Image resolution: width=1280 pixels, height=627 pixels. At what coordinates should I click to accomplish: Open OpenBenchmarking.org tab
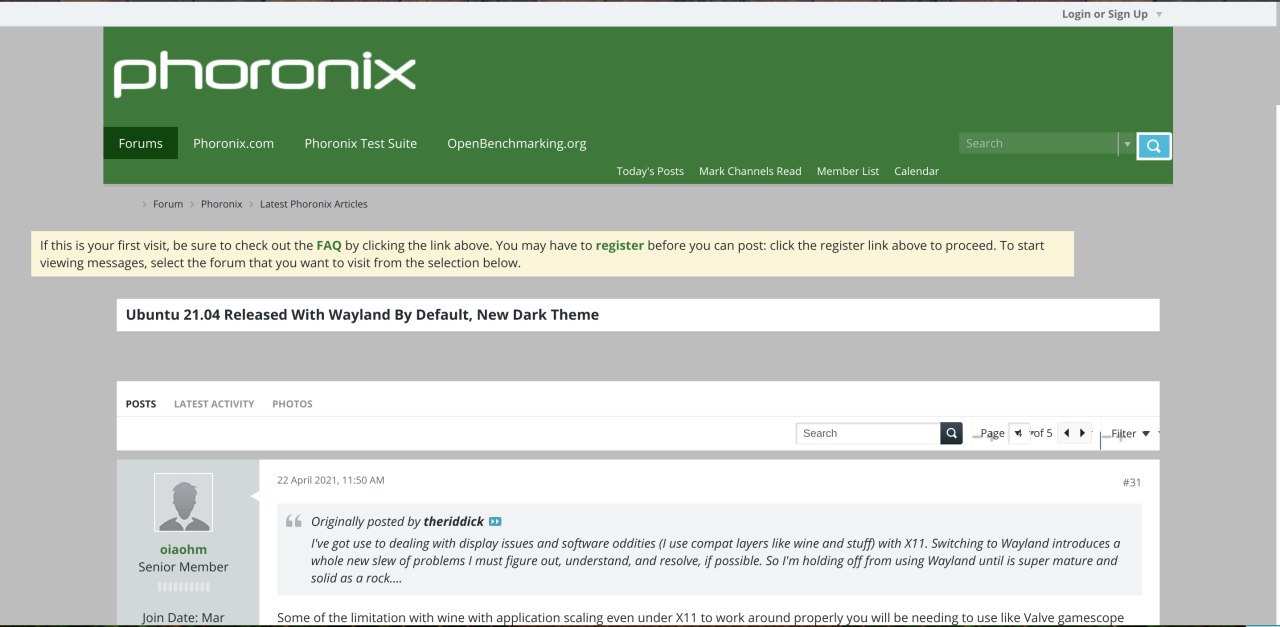[x=516, y=143]
